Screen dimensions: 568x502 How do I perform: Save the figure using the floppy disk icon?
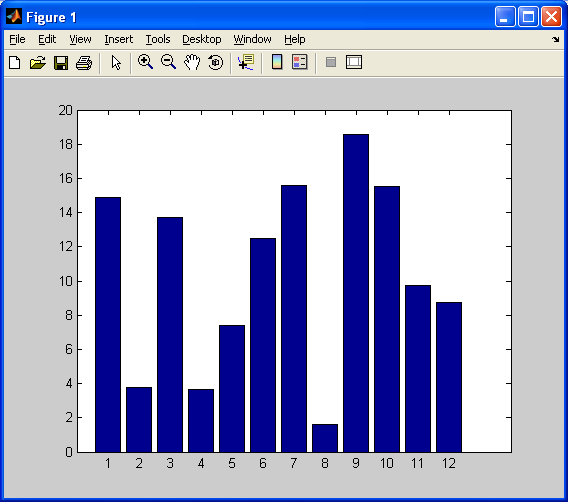pos(61,63)
